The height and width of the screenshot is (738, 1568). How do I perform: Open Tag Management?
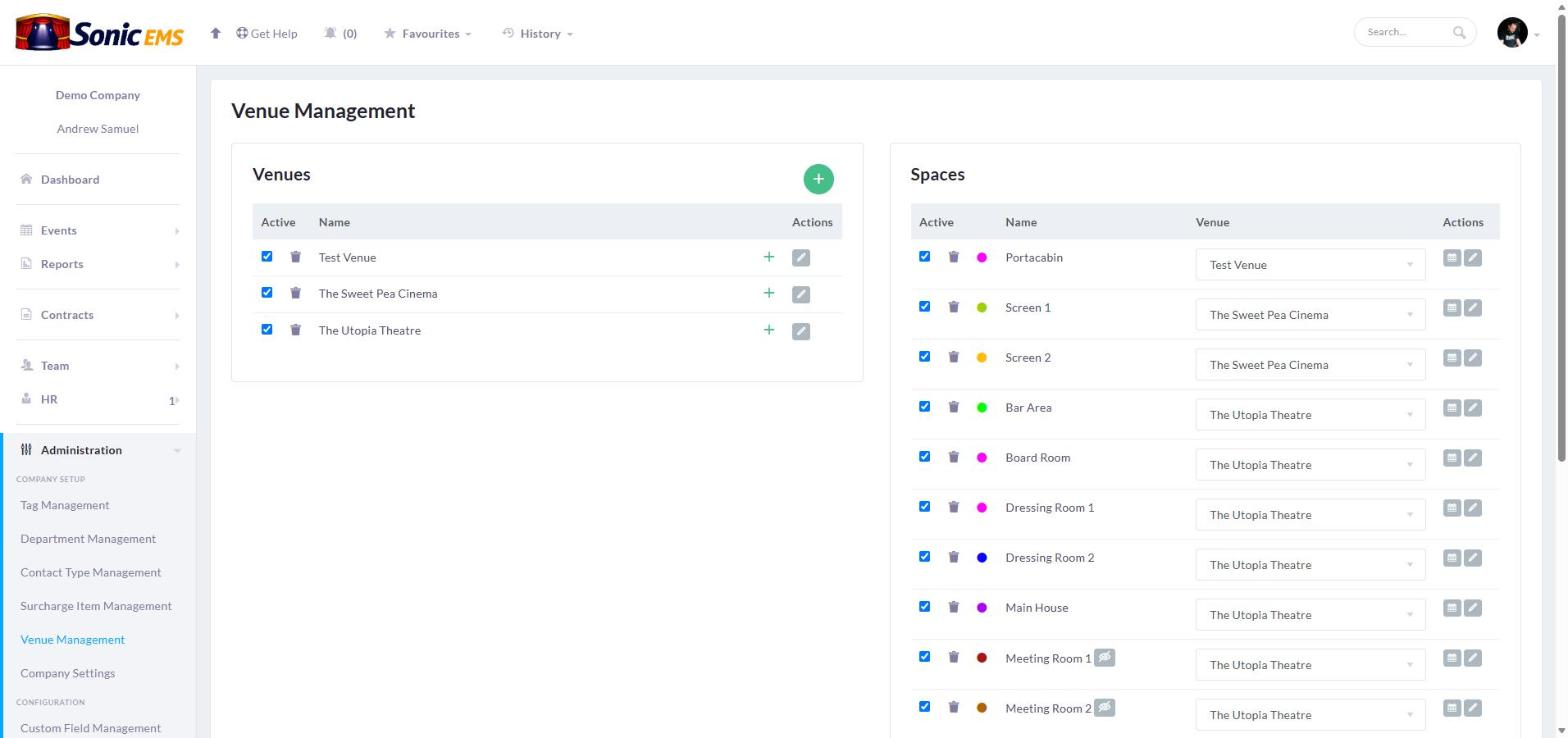pos(65,505)
